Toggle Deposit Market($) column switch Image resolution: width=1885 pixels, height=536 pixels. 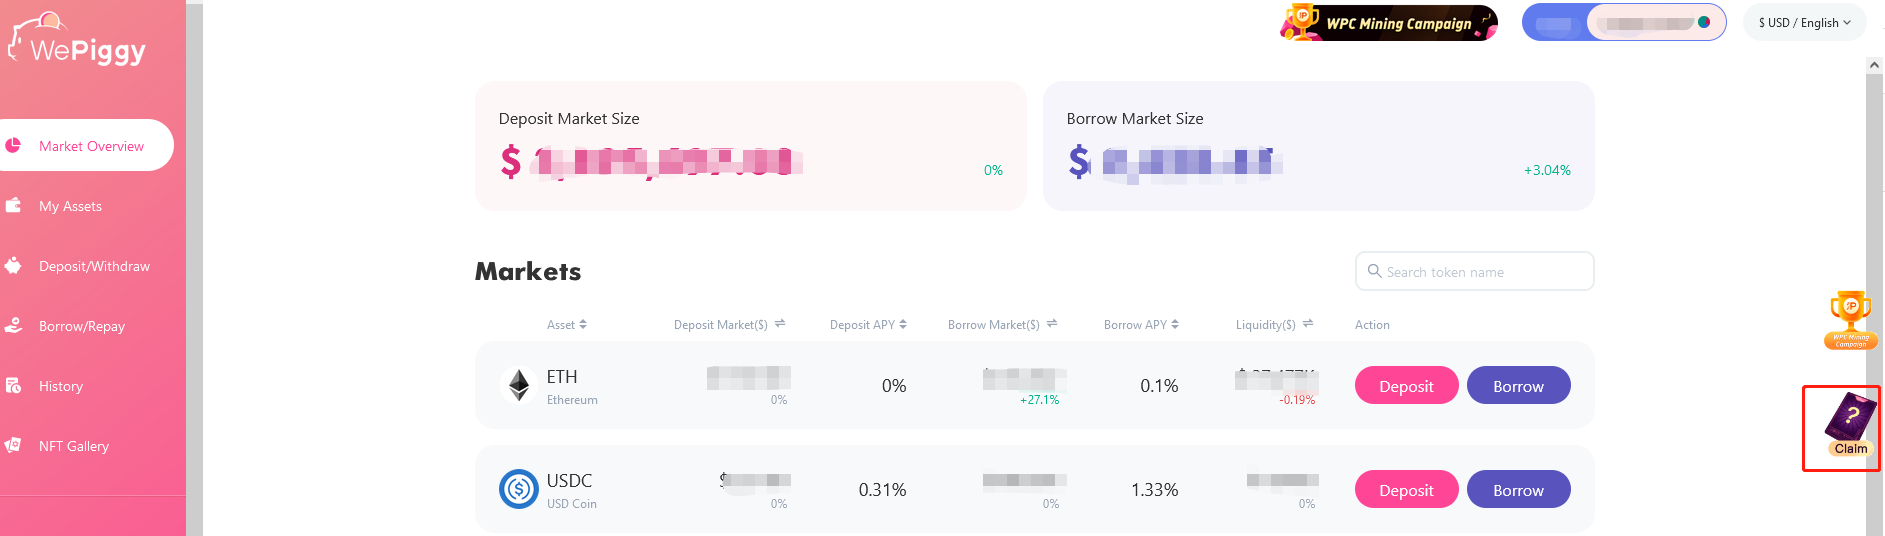click(780, 324)
